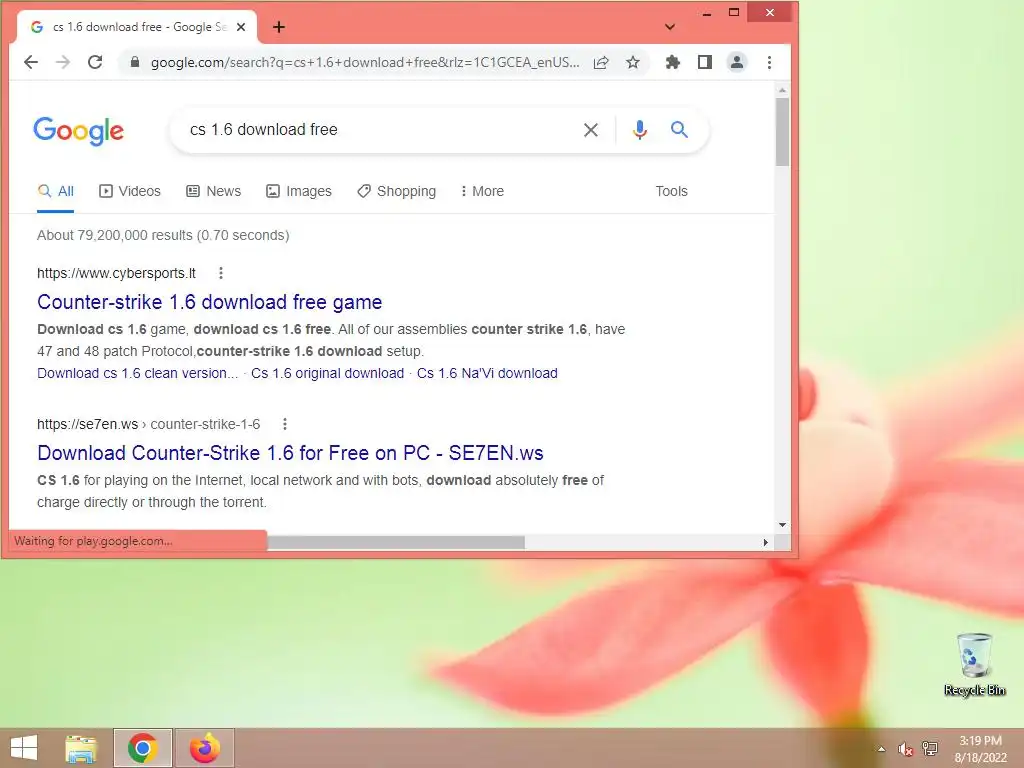Open a new tab with the plus button
Screen dimensions: 1024x768
(279, 27)
